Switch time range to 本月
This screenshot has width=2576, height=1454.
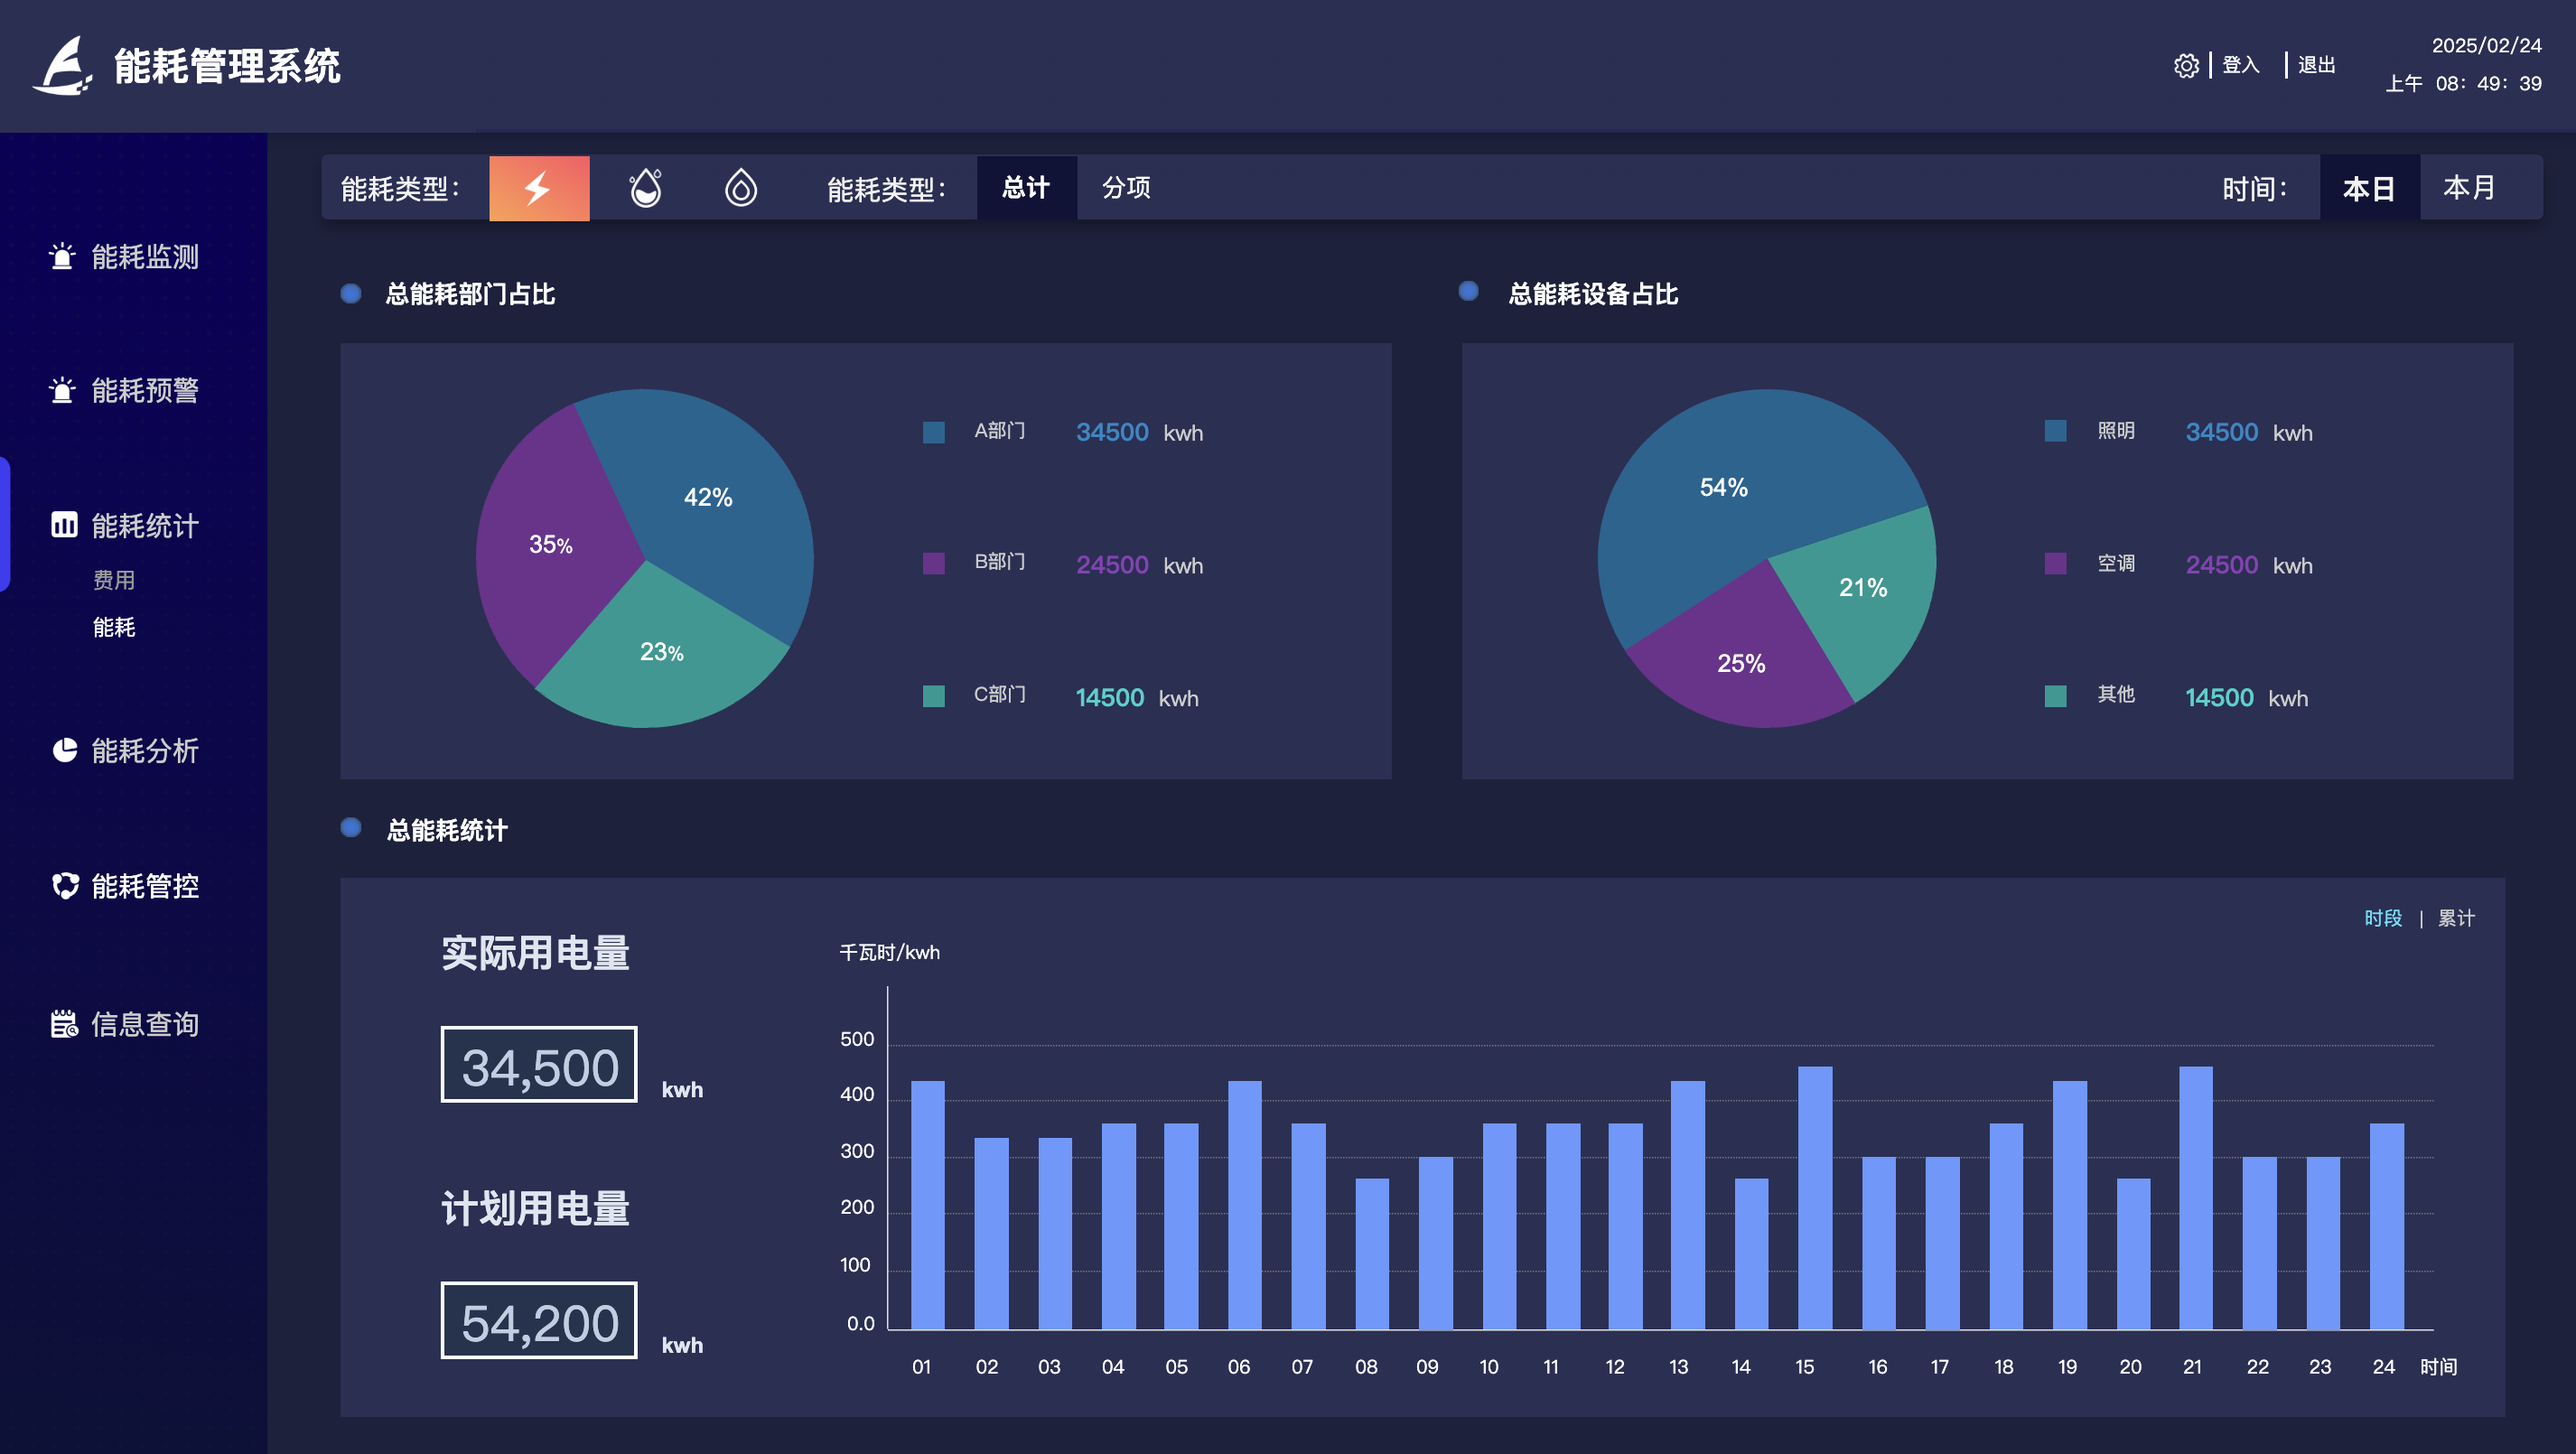point(2468,188)
